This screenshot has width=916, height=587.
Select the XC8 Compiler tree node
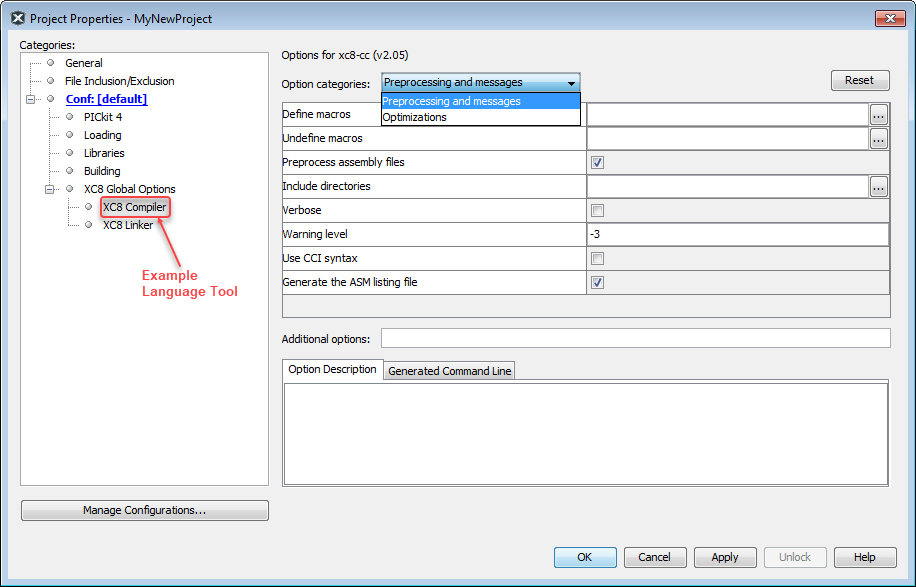tap(134, 207)
